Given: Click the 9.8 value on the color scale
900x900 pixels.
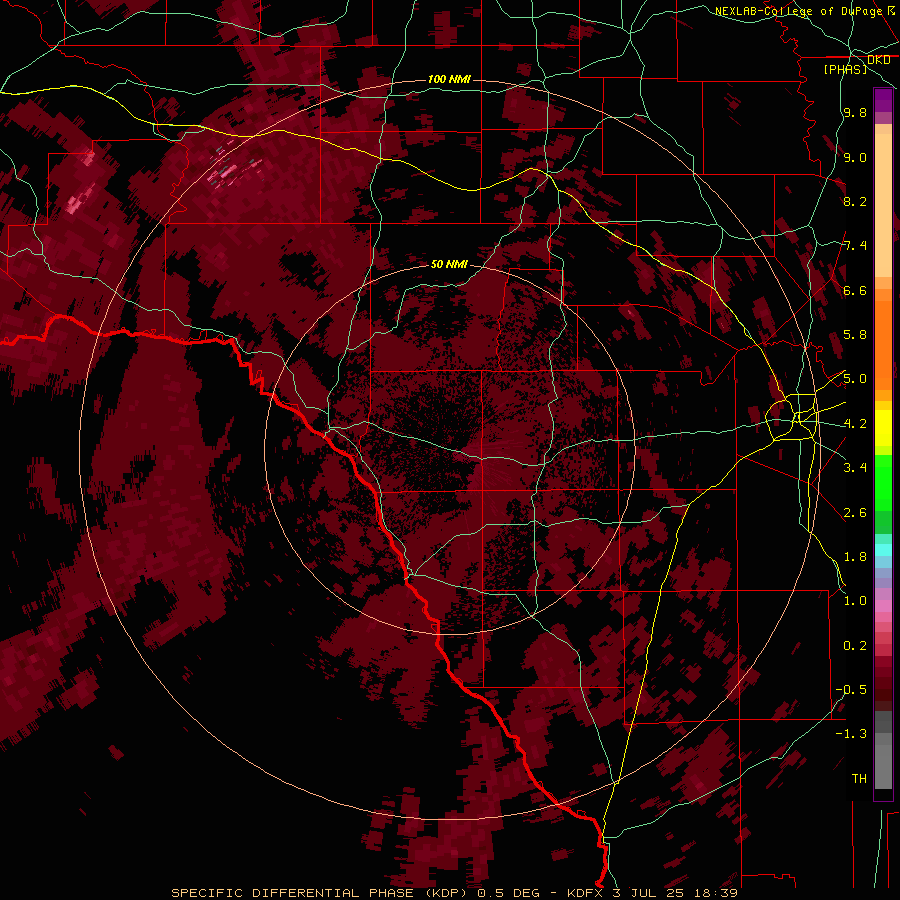Looking at the screenshot, I should click(x=855, y=112).
